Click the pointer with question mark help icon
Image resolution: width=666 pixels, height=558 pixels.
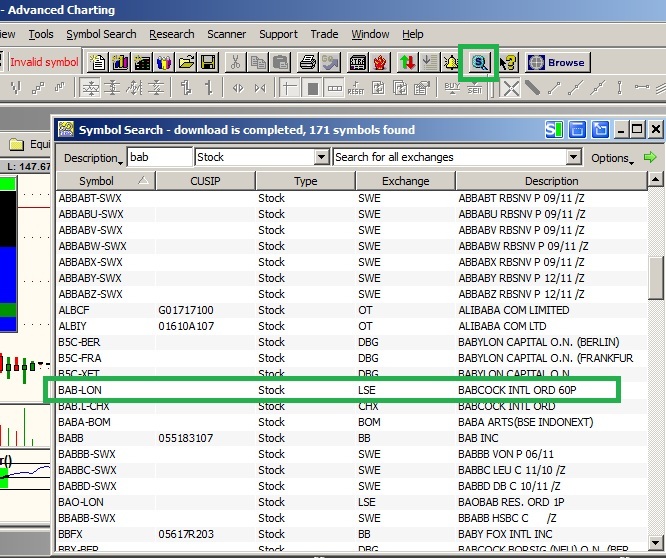click(x=508, y=63)
